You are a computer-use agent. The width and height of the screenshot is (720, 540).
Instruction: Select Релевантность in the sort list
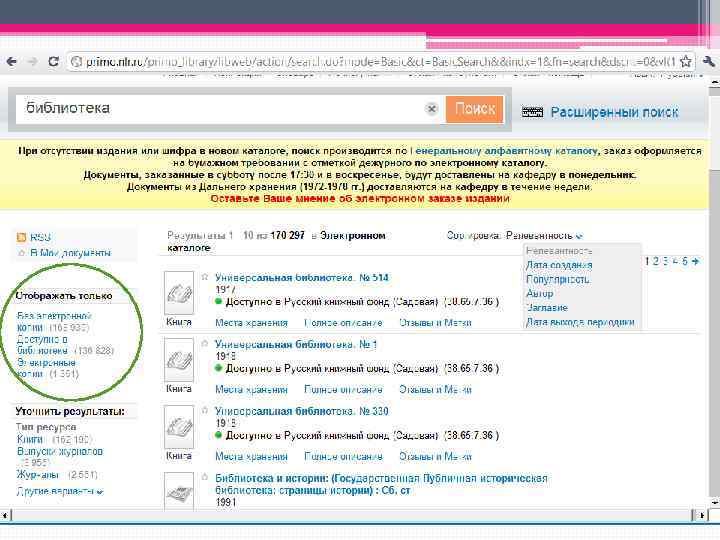559,251
